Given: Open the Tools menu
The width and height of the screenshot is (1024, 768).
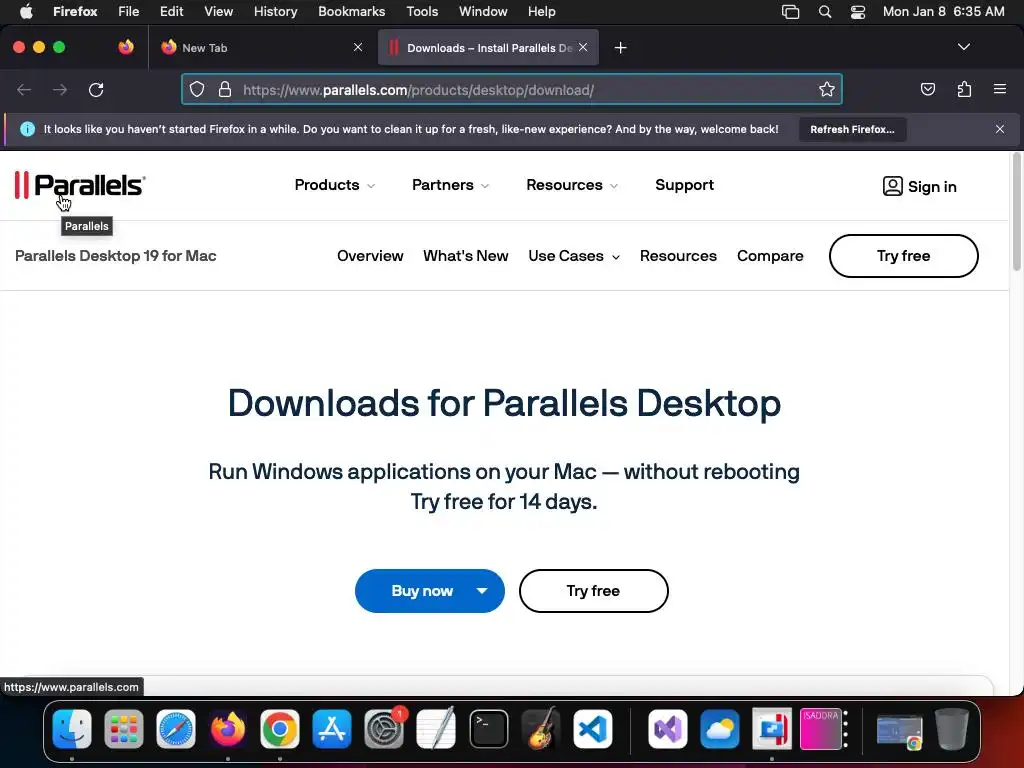Looking at the screenshot, I should click(422, 12).
